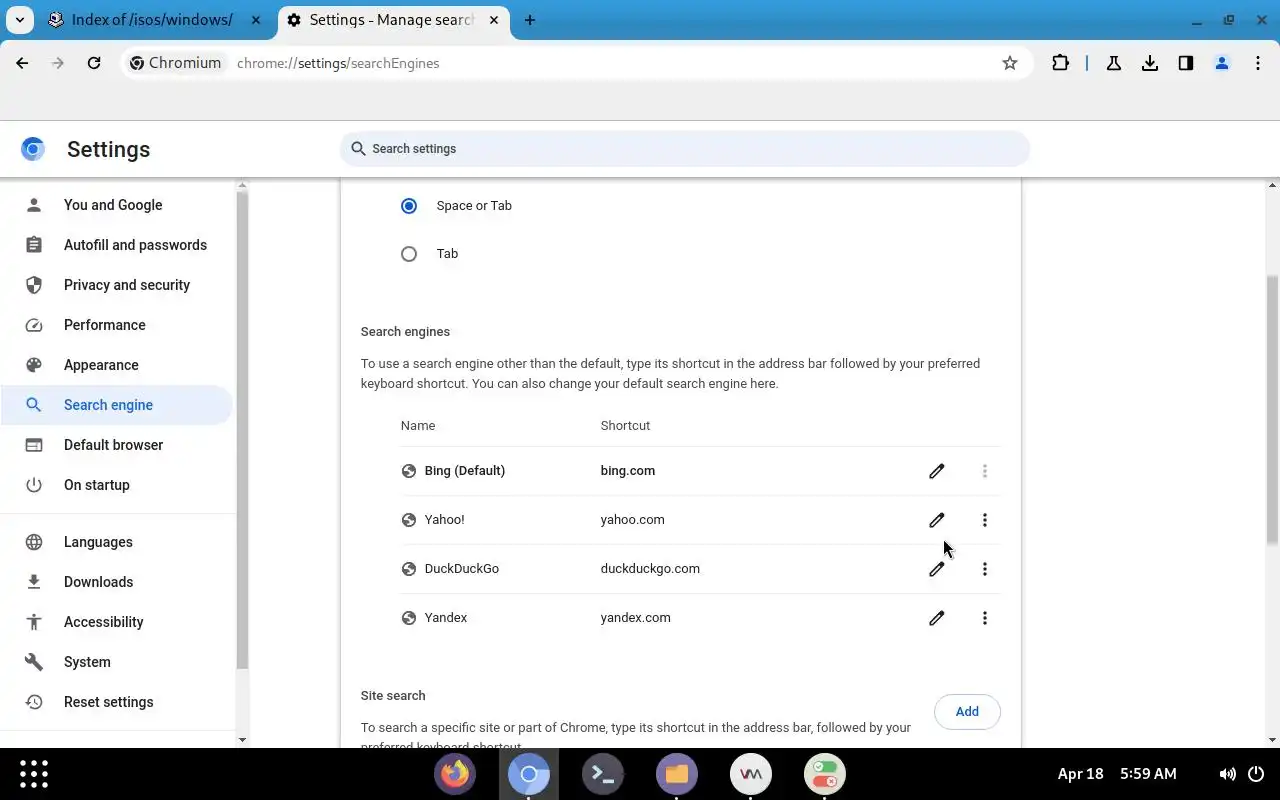Open more actions for Bing (Default)
Screen dimensions: 1280x800
coord(984,471)
